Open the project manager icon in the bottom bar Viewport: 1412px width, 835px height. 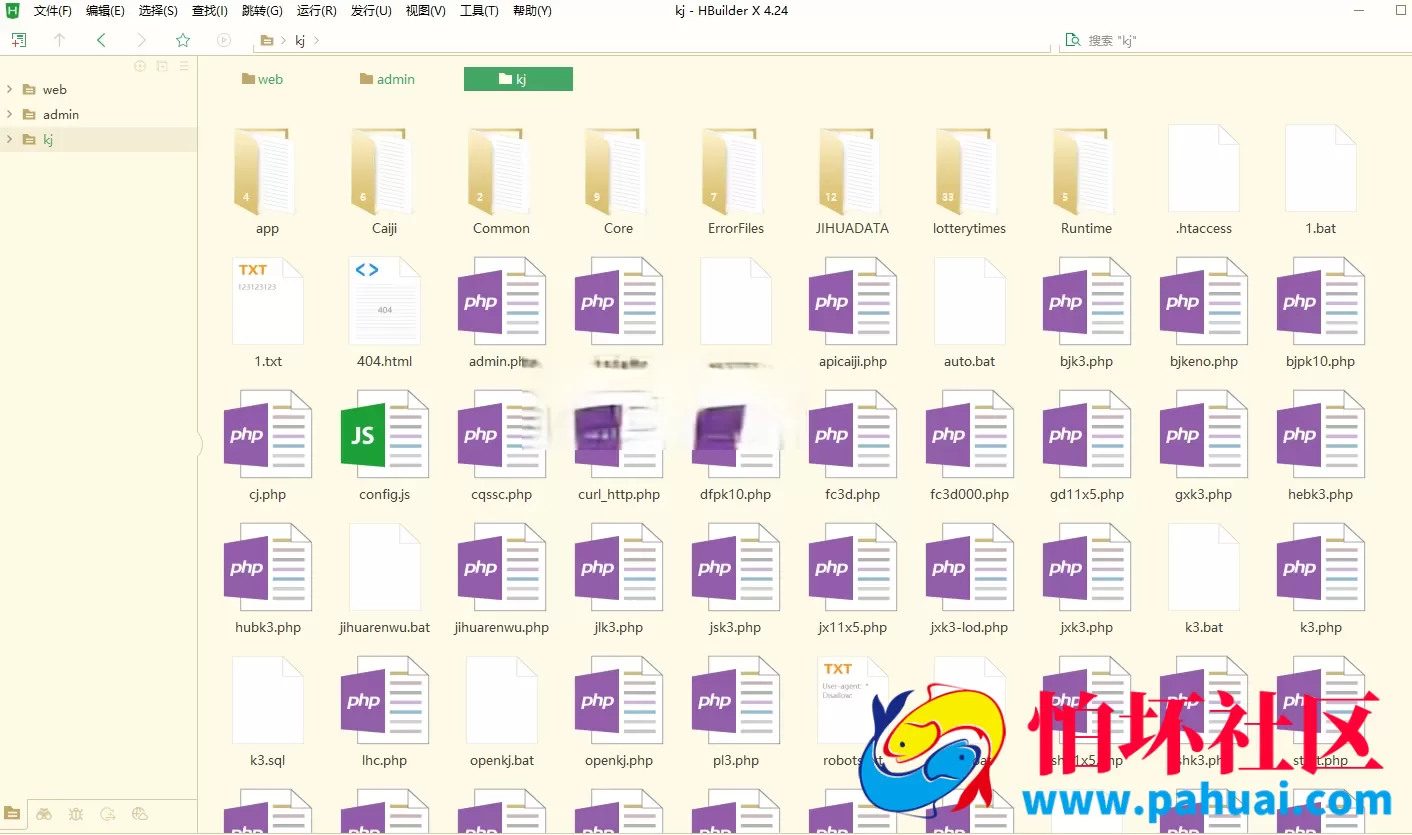tap(12, 813)
